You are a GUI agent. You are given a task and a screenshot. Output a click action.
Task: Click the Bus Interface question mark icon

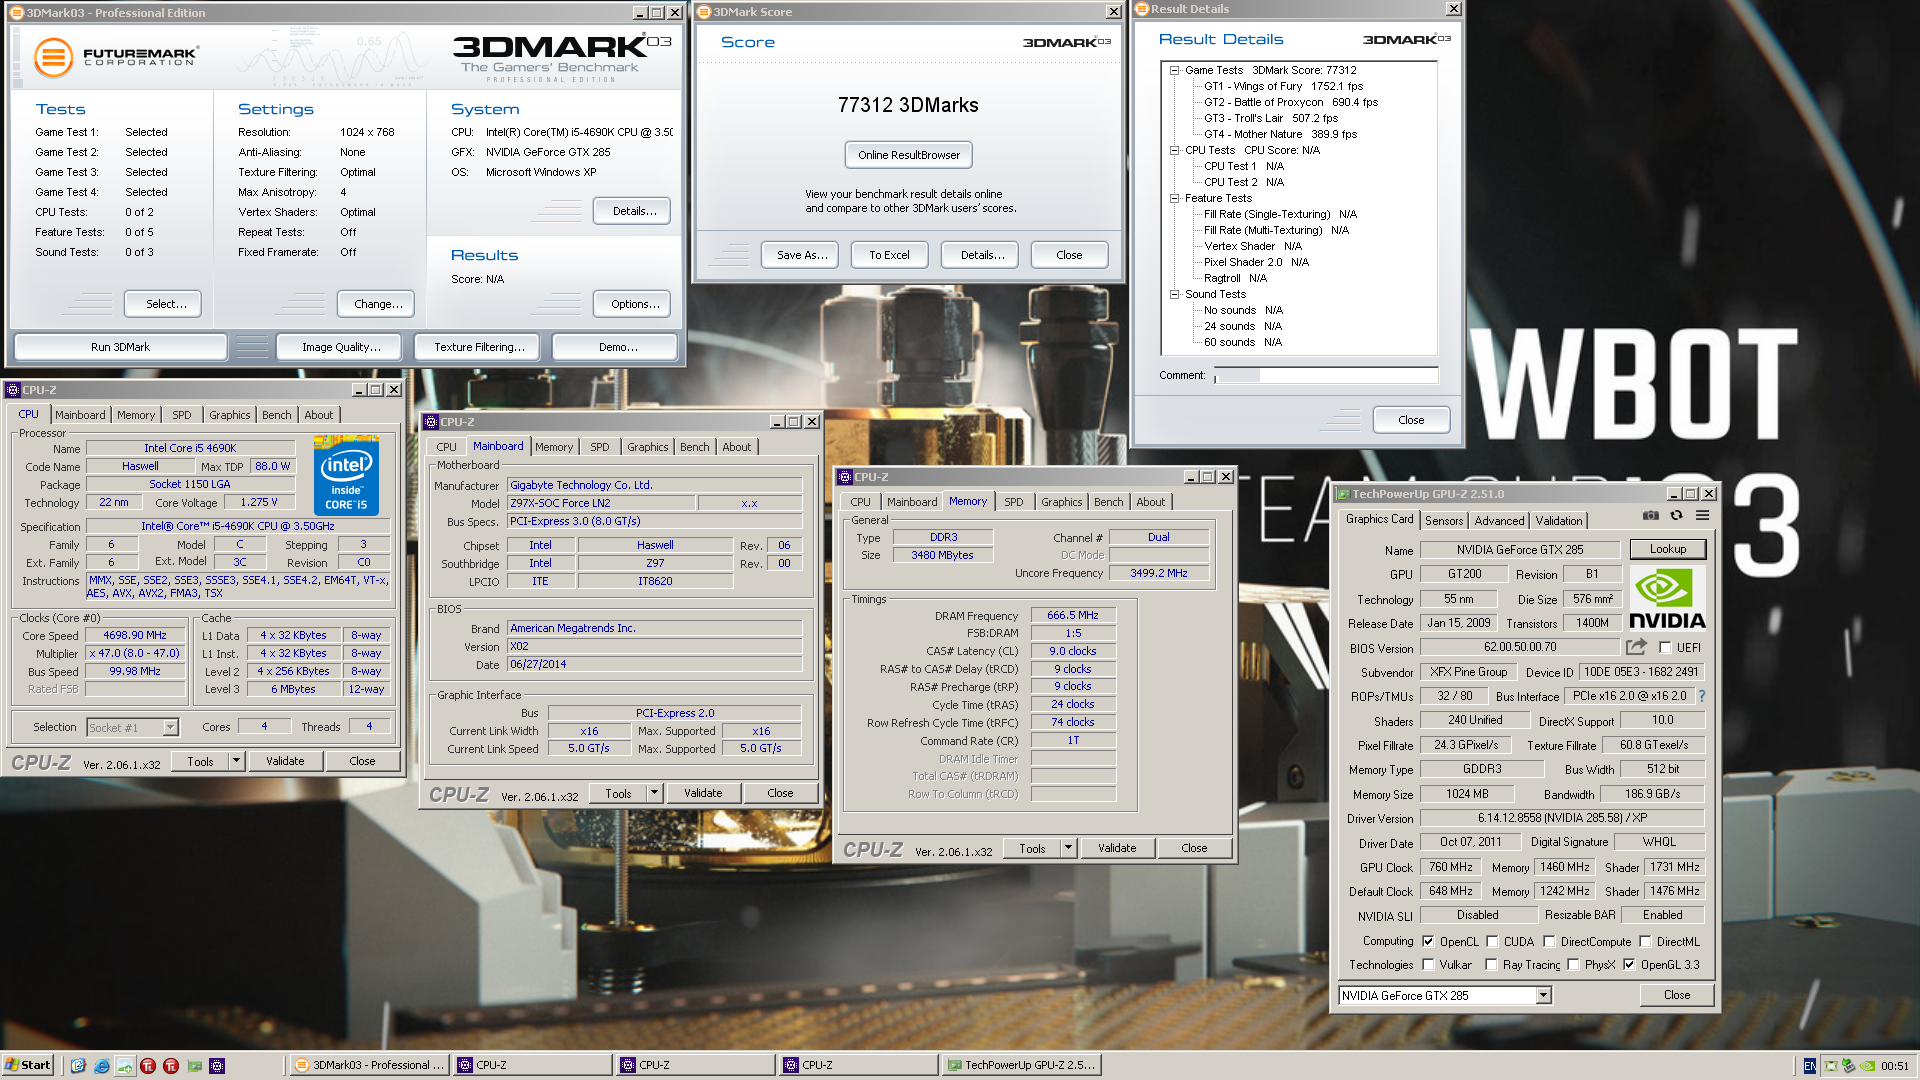coord(1701,696)
